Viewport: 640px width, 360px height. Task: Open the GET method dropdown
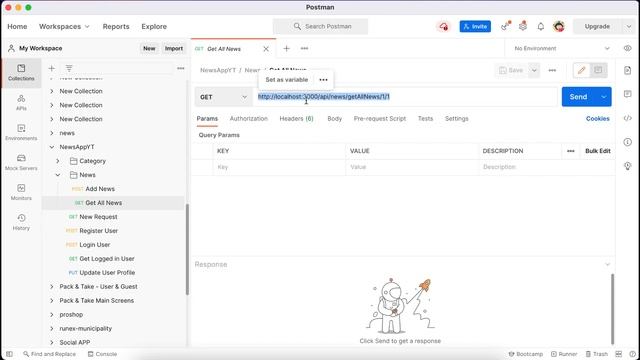[223, 97]
